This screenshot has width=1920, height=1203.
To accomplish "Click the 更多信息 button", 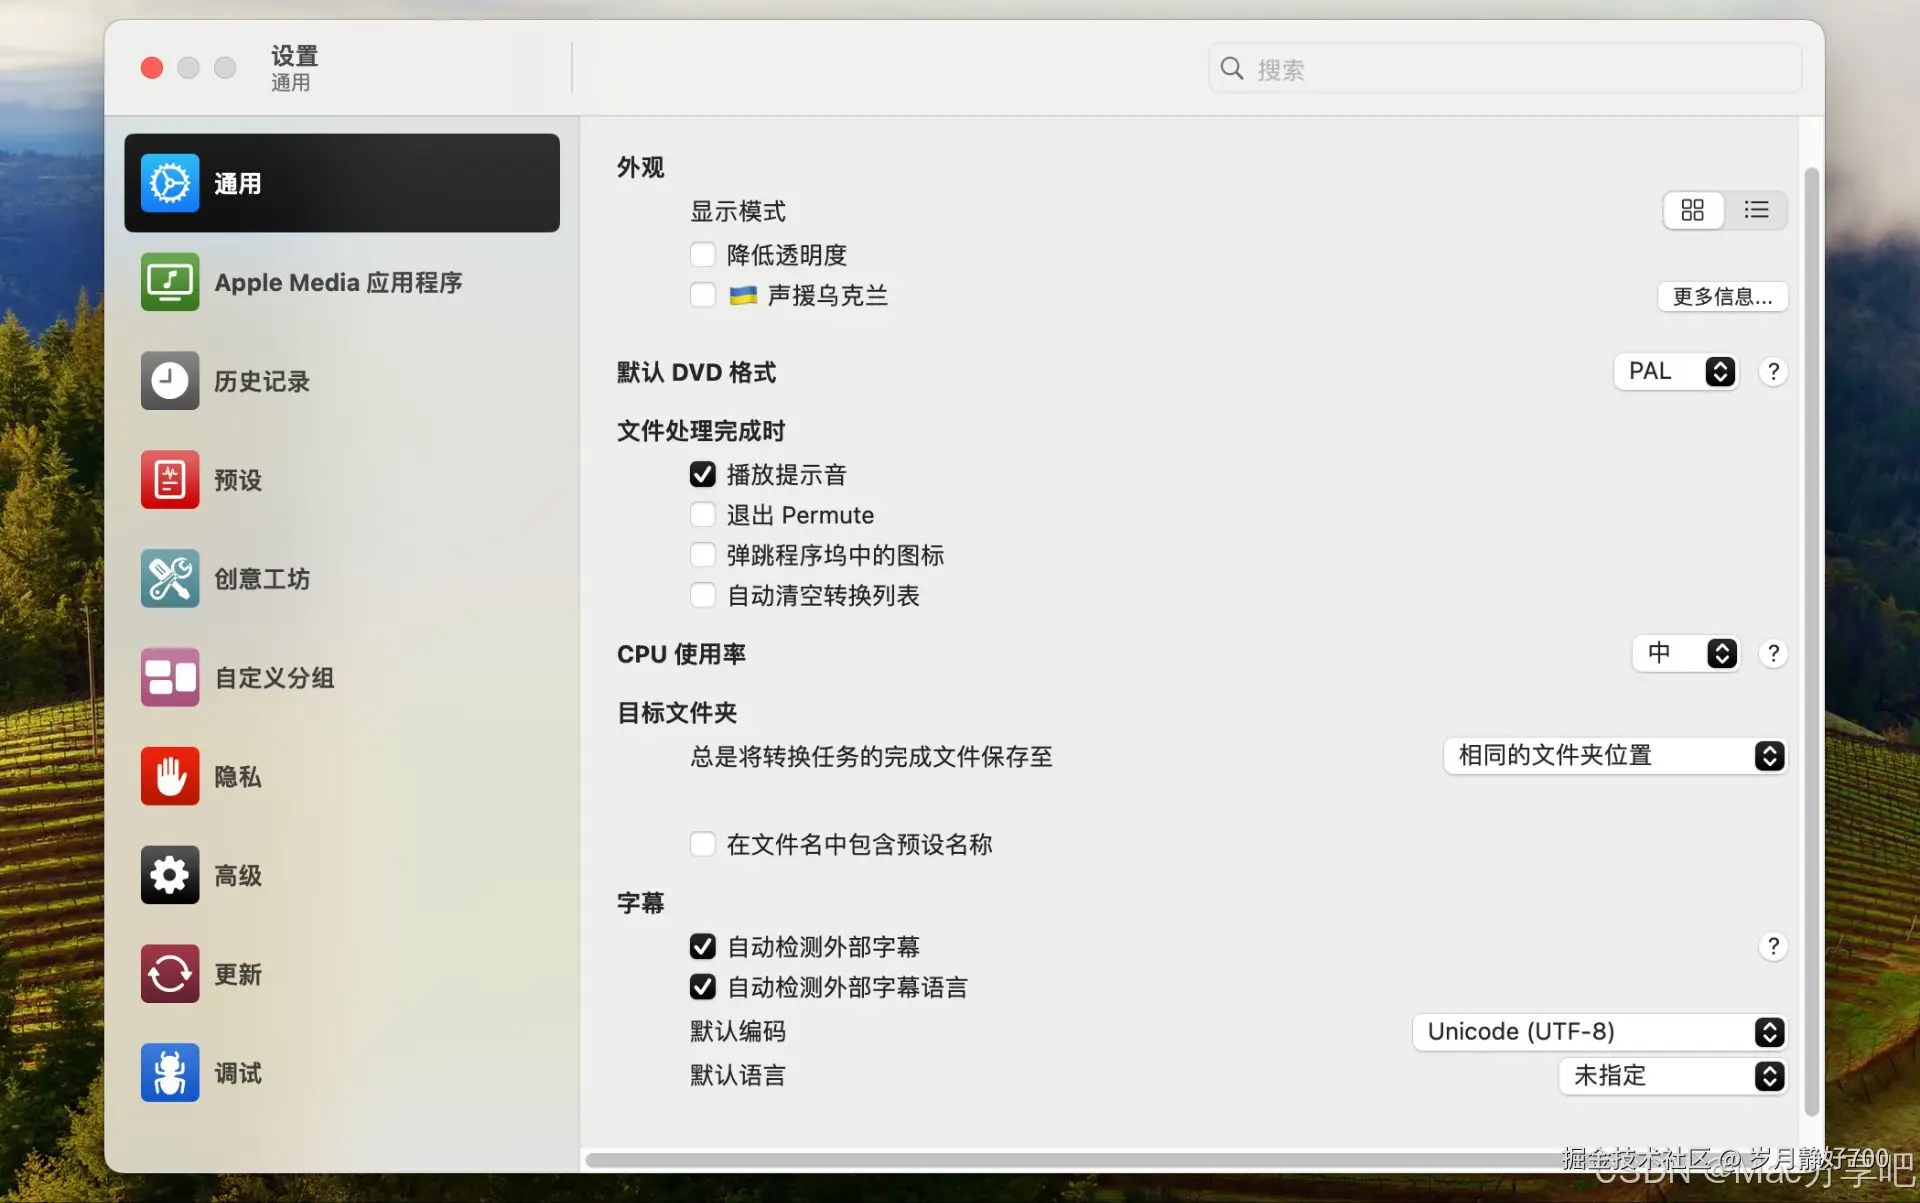I will click(x=1722, y=296).
